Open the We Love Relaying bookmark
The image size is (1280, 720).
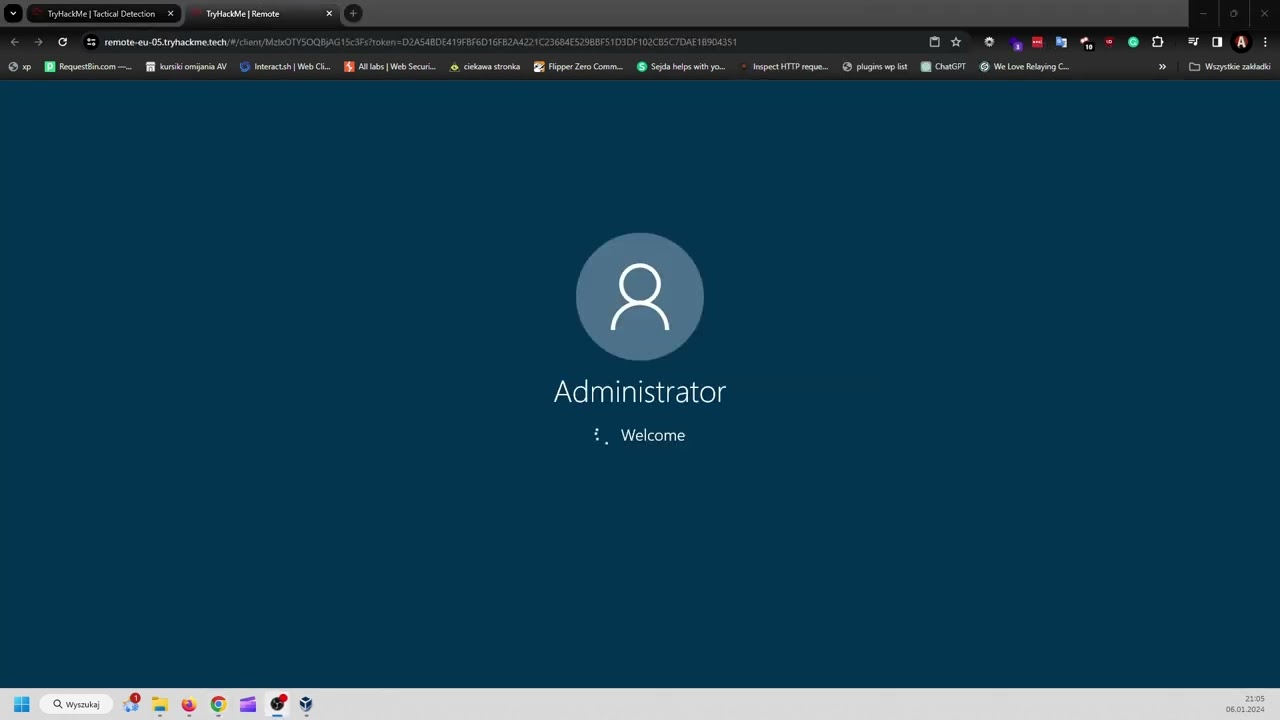click(x=1024, y=67)
